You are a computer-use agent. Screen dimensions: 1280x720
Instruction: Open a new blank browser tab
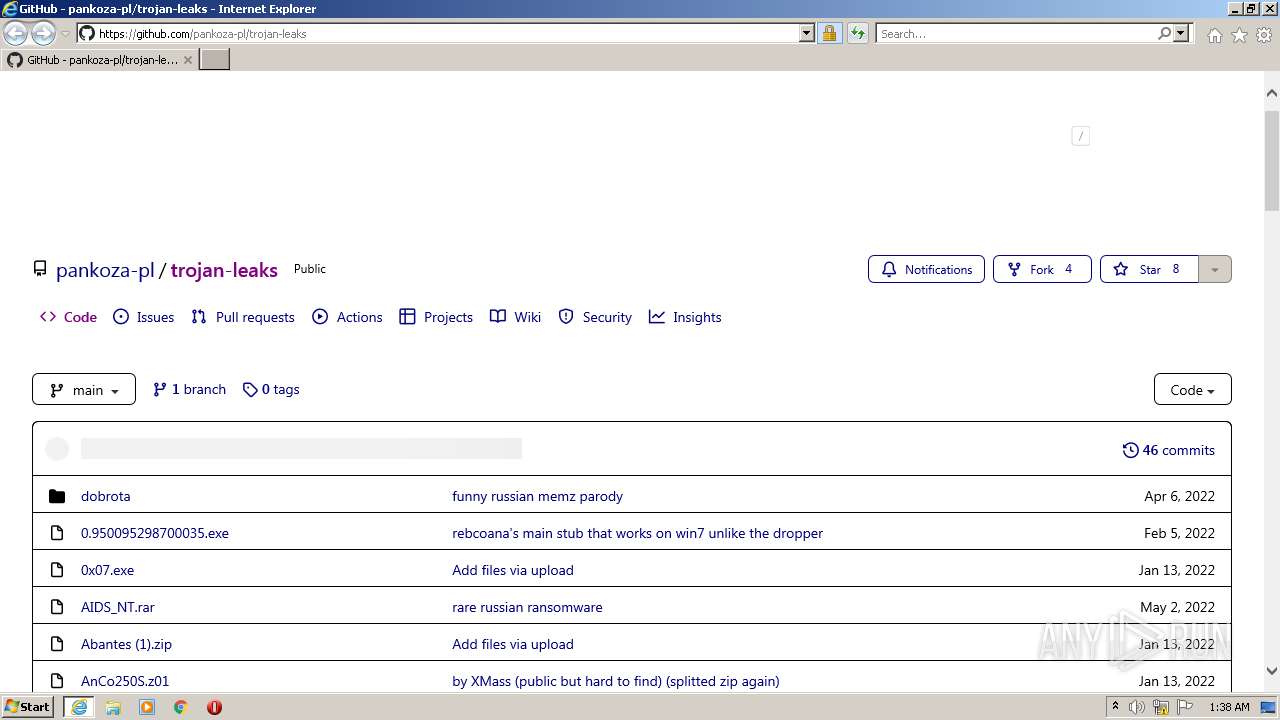click(215, 60)
